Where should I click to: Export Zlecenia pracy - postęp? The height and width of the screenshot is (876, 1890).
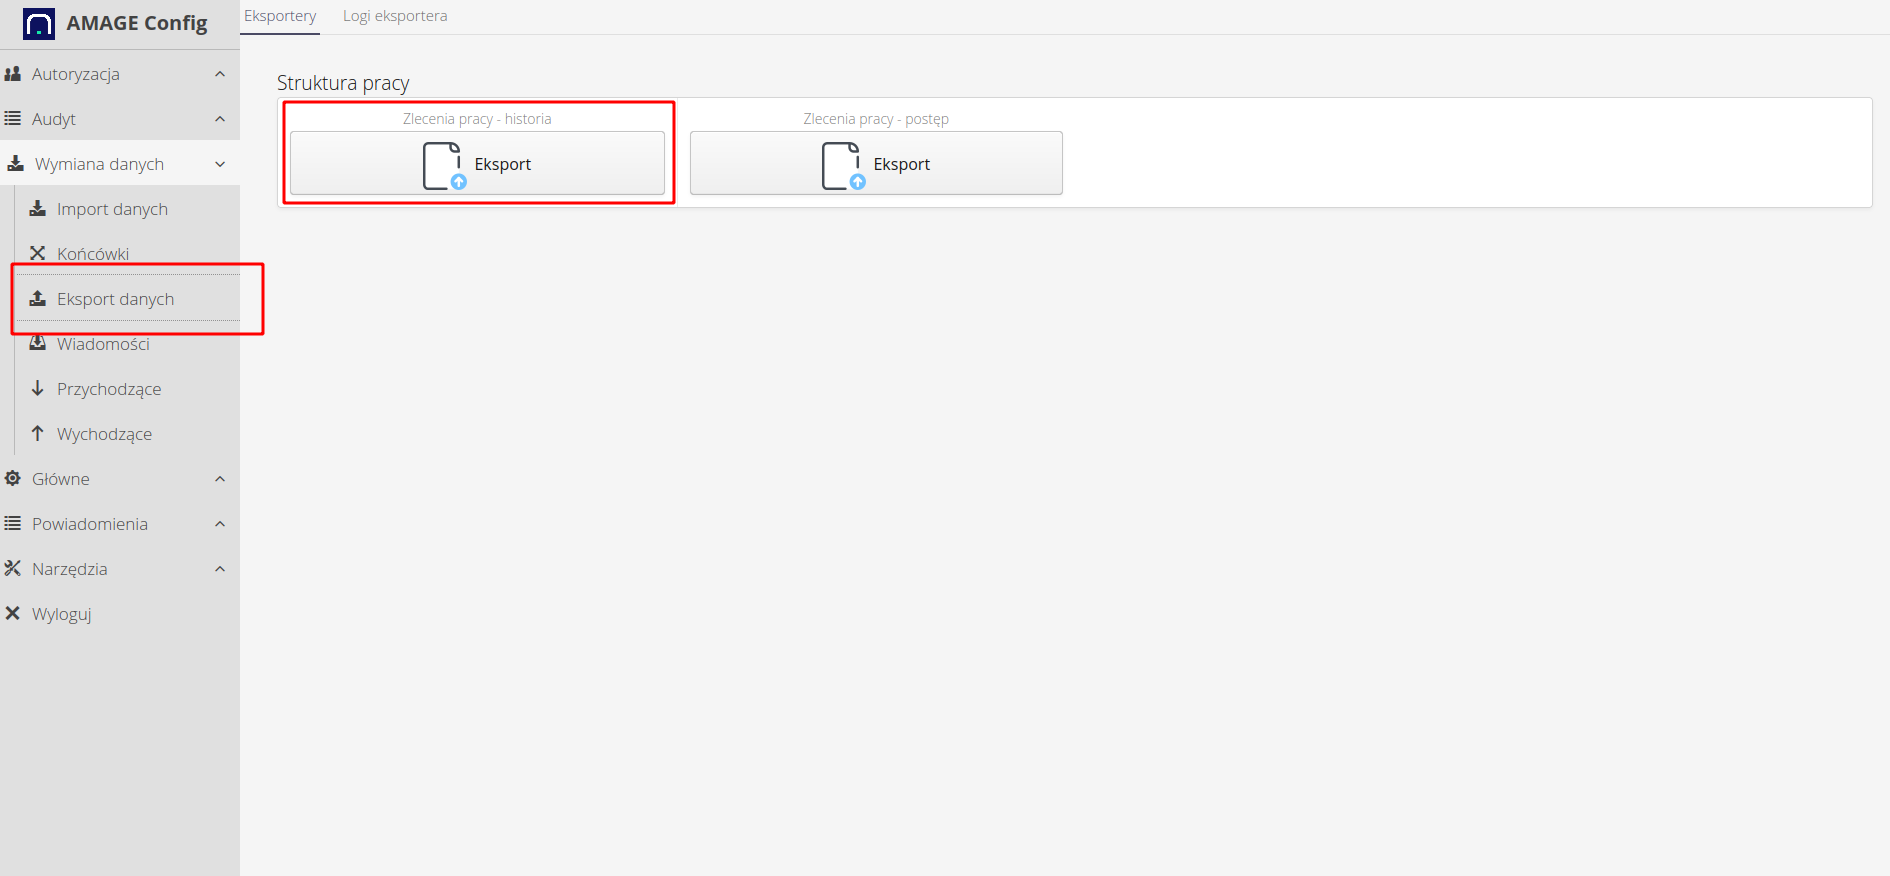click(x=876, y=164)
